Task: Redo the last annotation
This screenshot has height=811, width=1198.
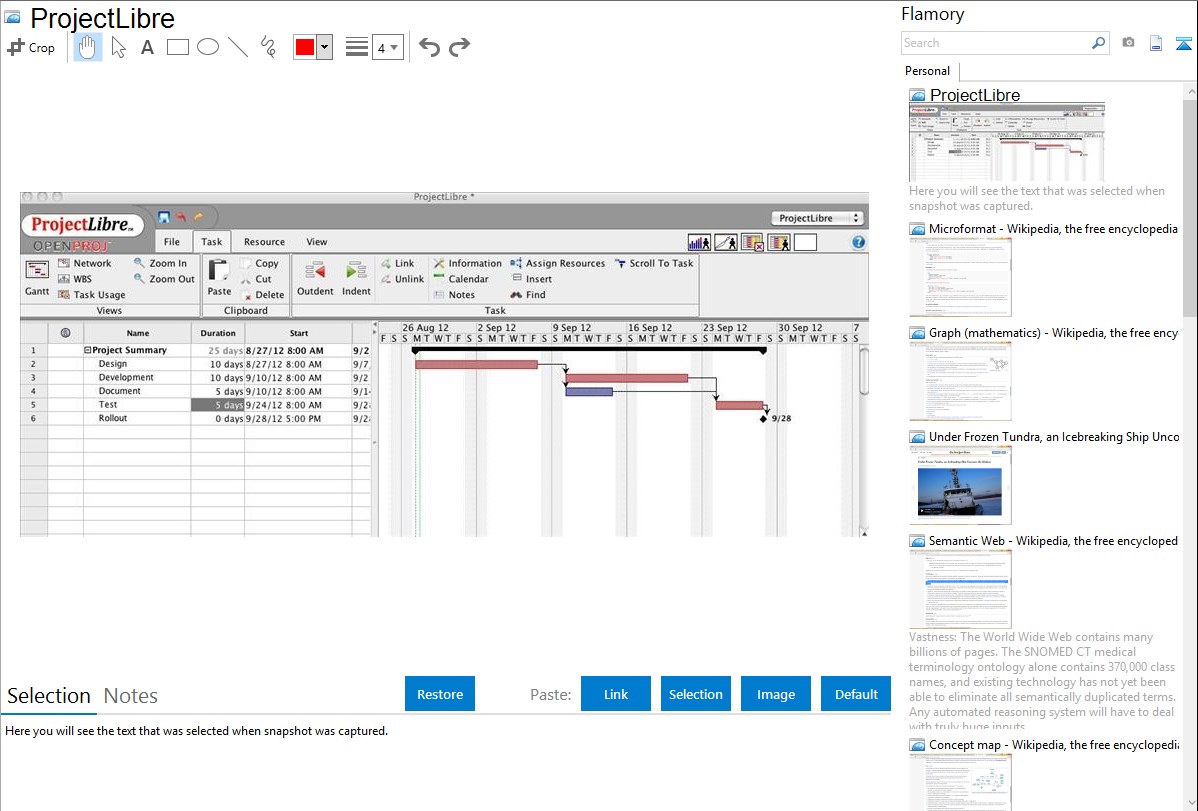Action: click(x=459, y=47)
